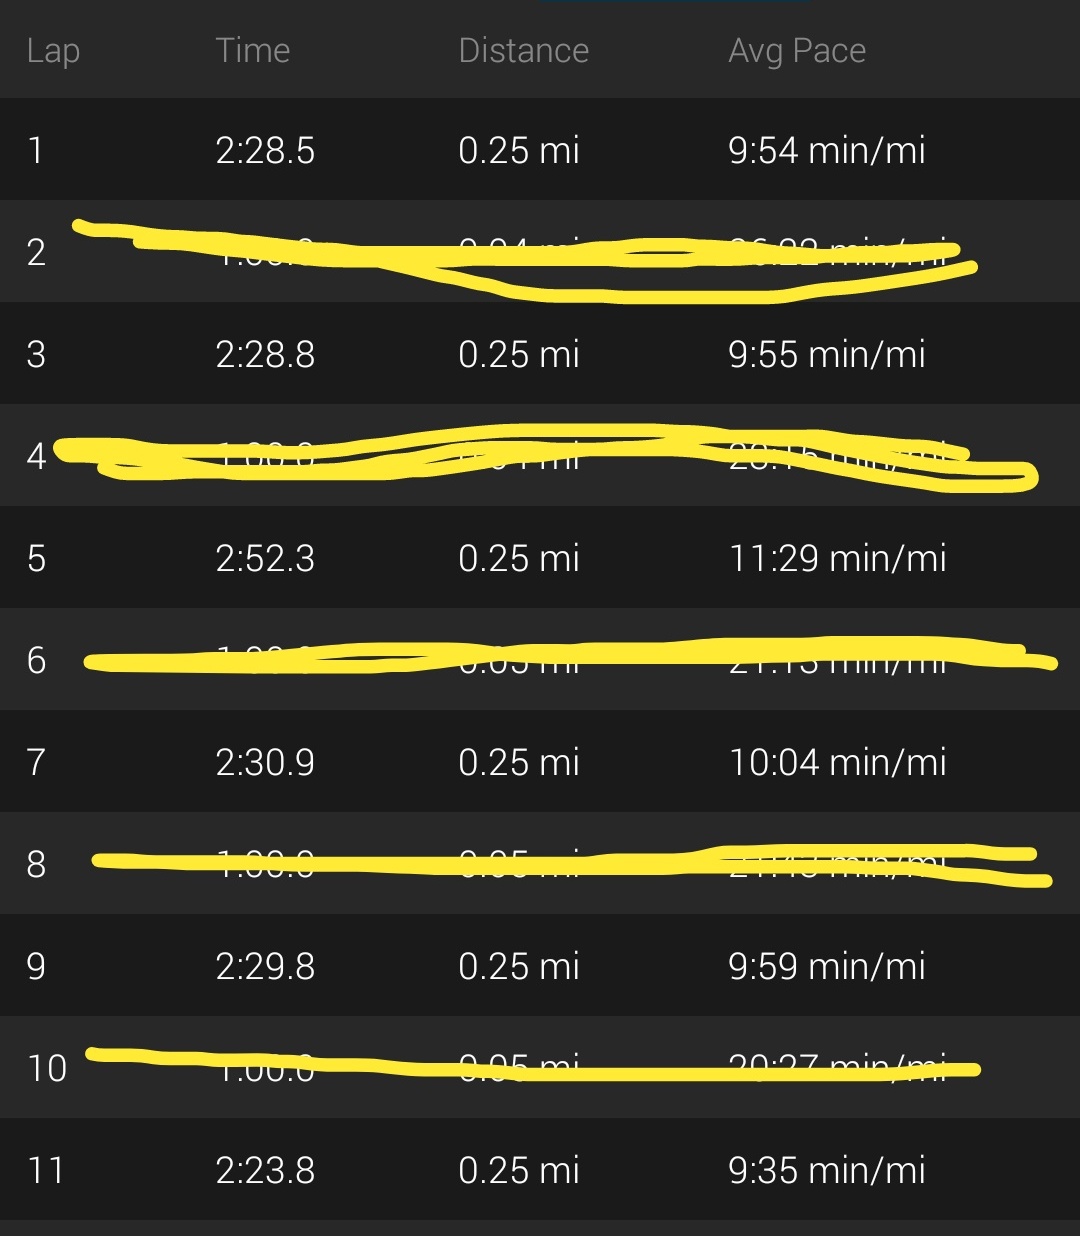Screen dimensions: 1080x1236
Task: Click the 9:35 min/mi pace value
Action: pyautogui.click(x=826, y=1171)
